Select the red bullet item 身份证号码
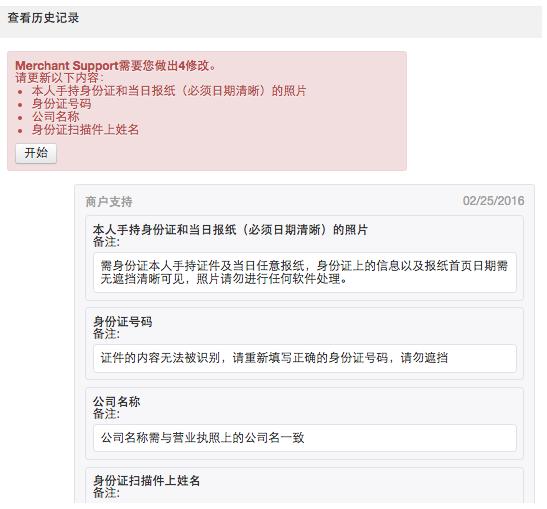 coord(61,104)
